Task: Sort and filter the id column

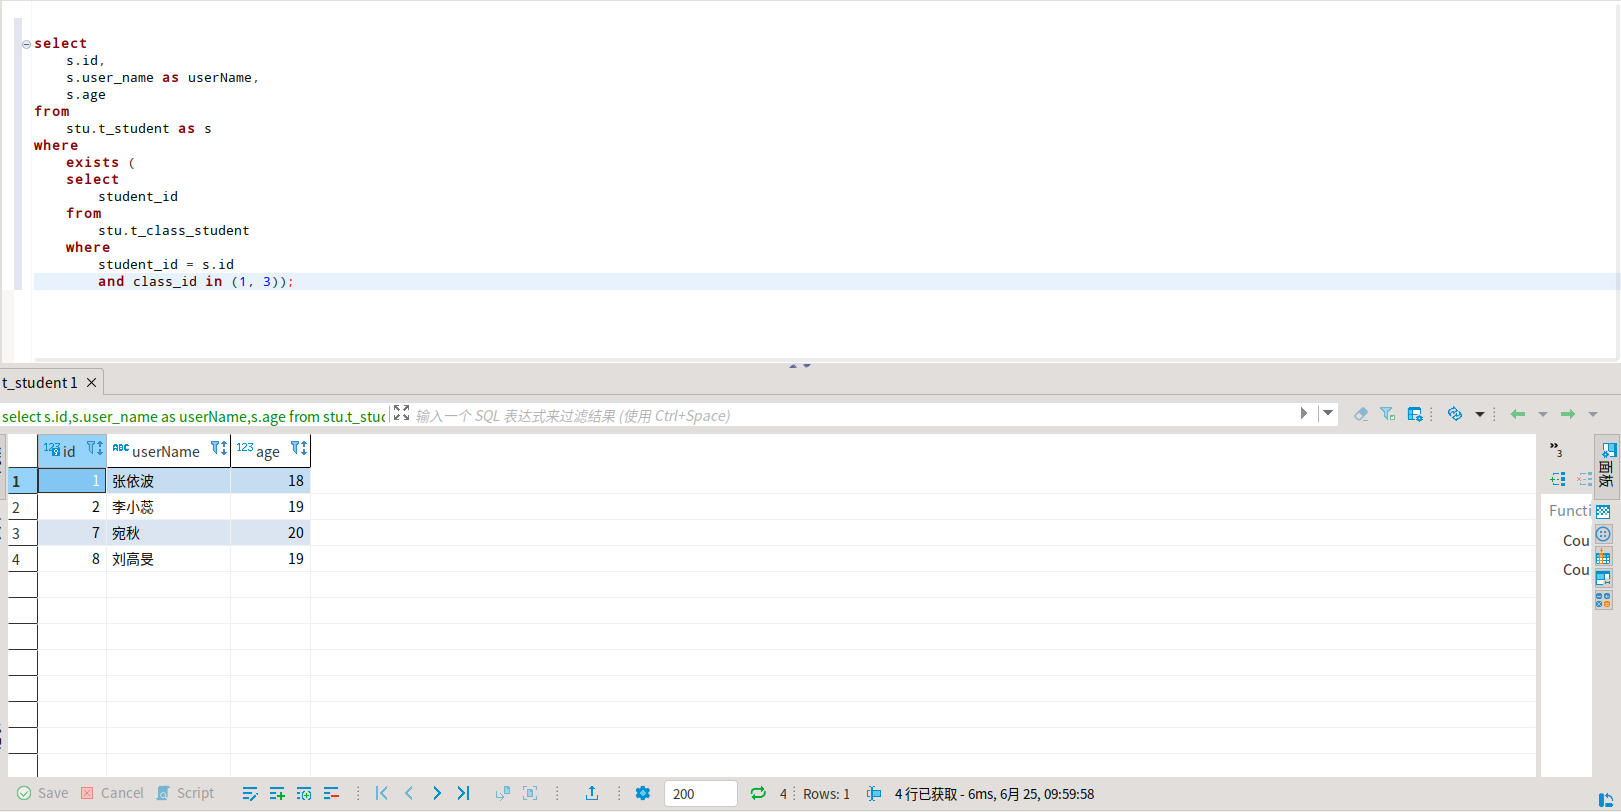Action: click(95, 449)
